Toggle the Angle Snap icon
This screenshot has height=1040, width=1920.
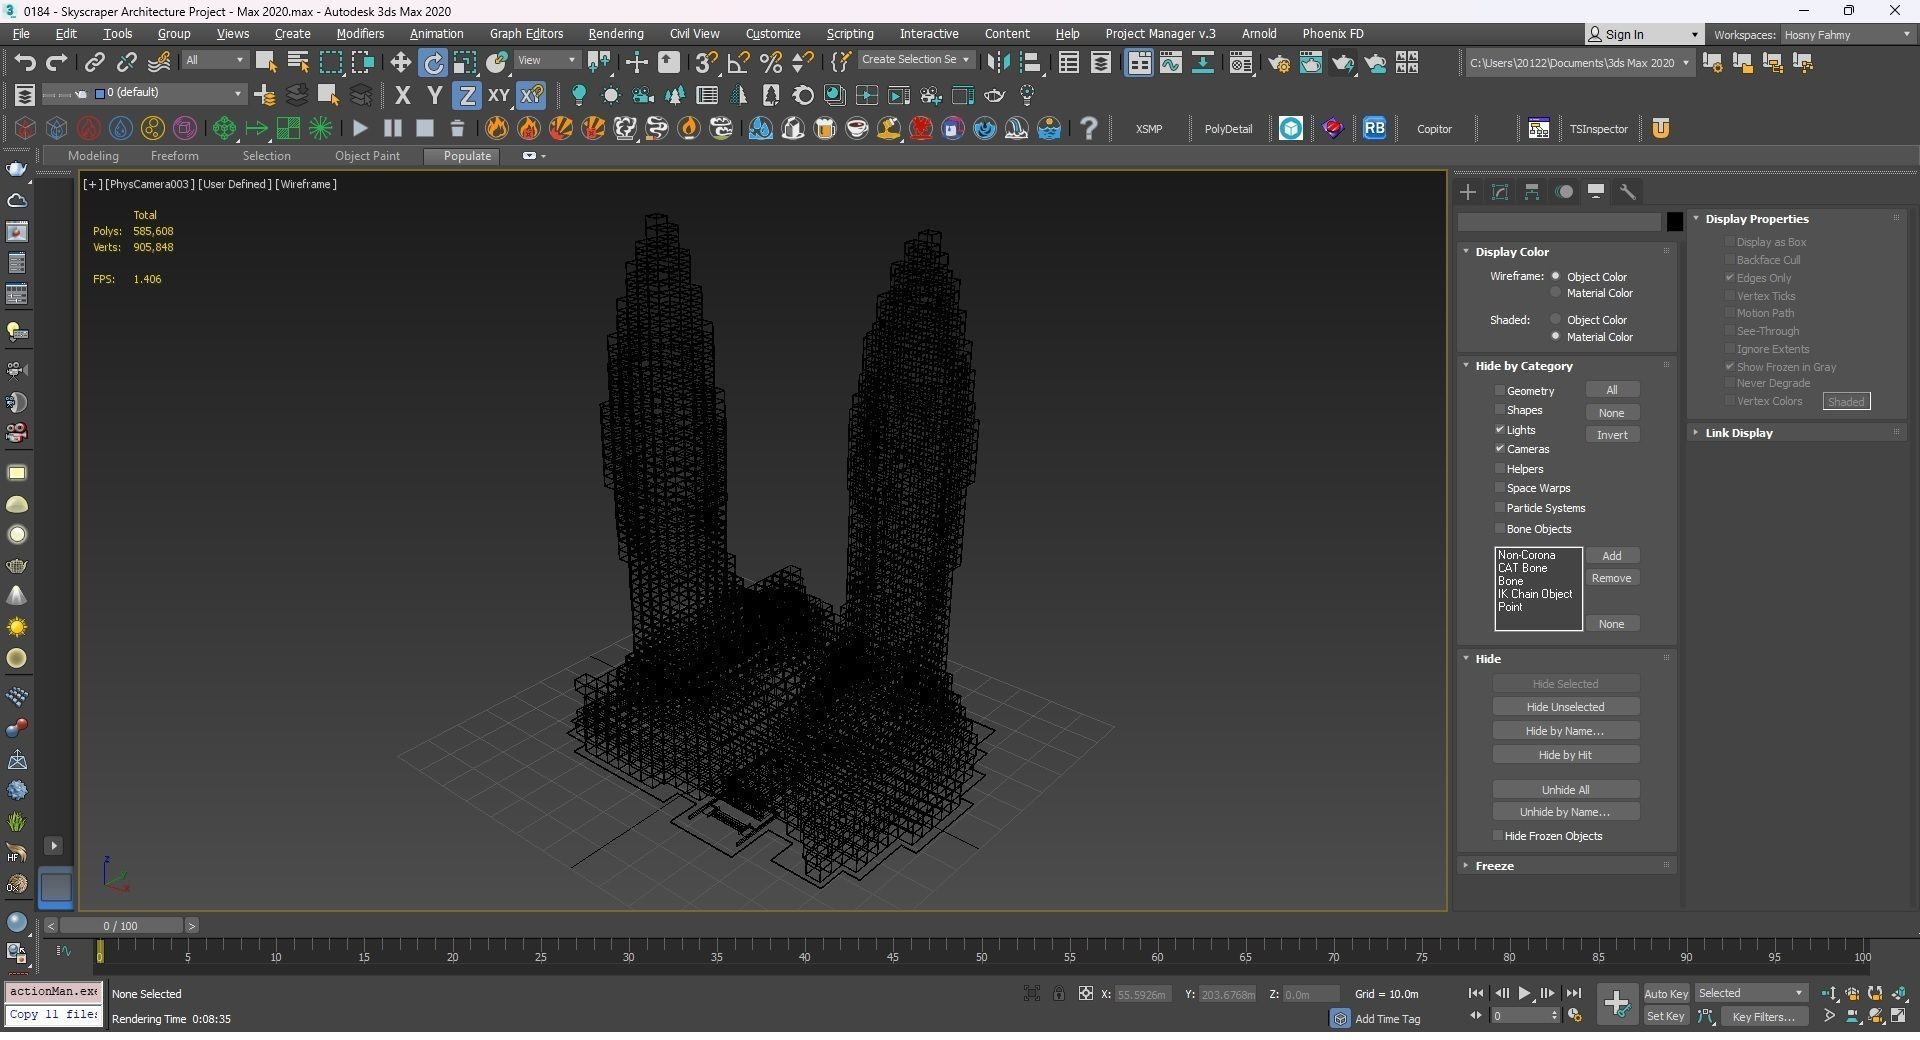(739, 63)
